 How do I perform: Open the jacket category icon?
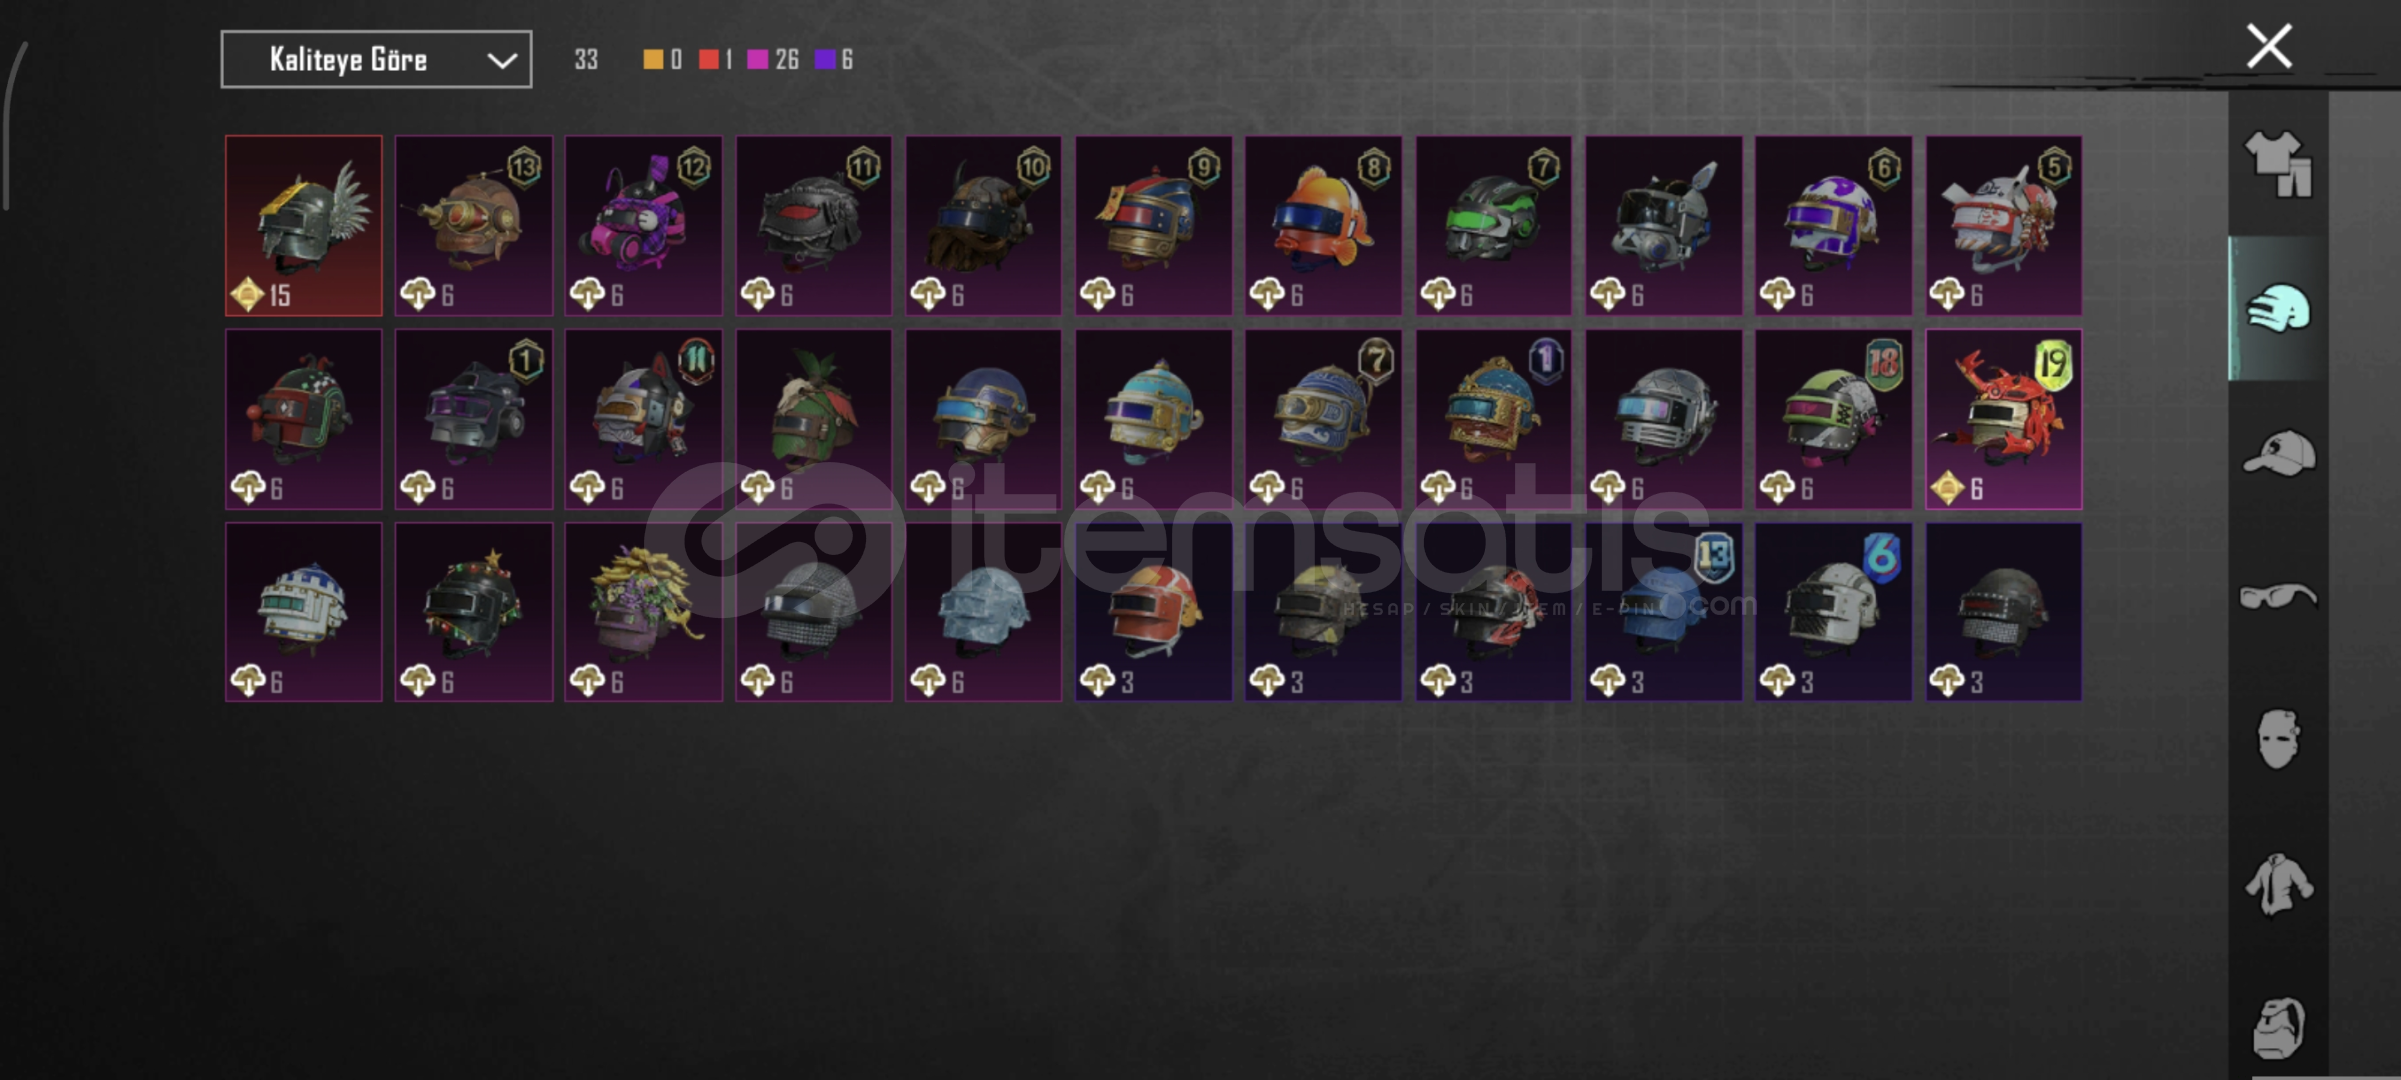coord(2278,884)
